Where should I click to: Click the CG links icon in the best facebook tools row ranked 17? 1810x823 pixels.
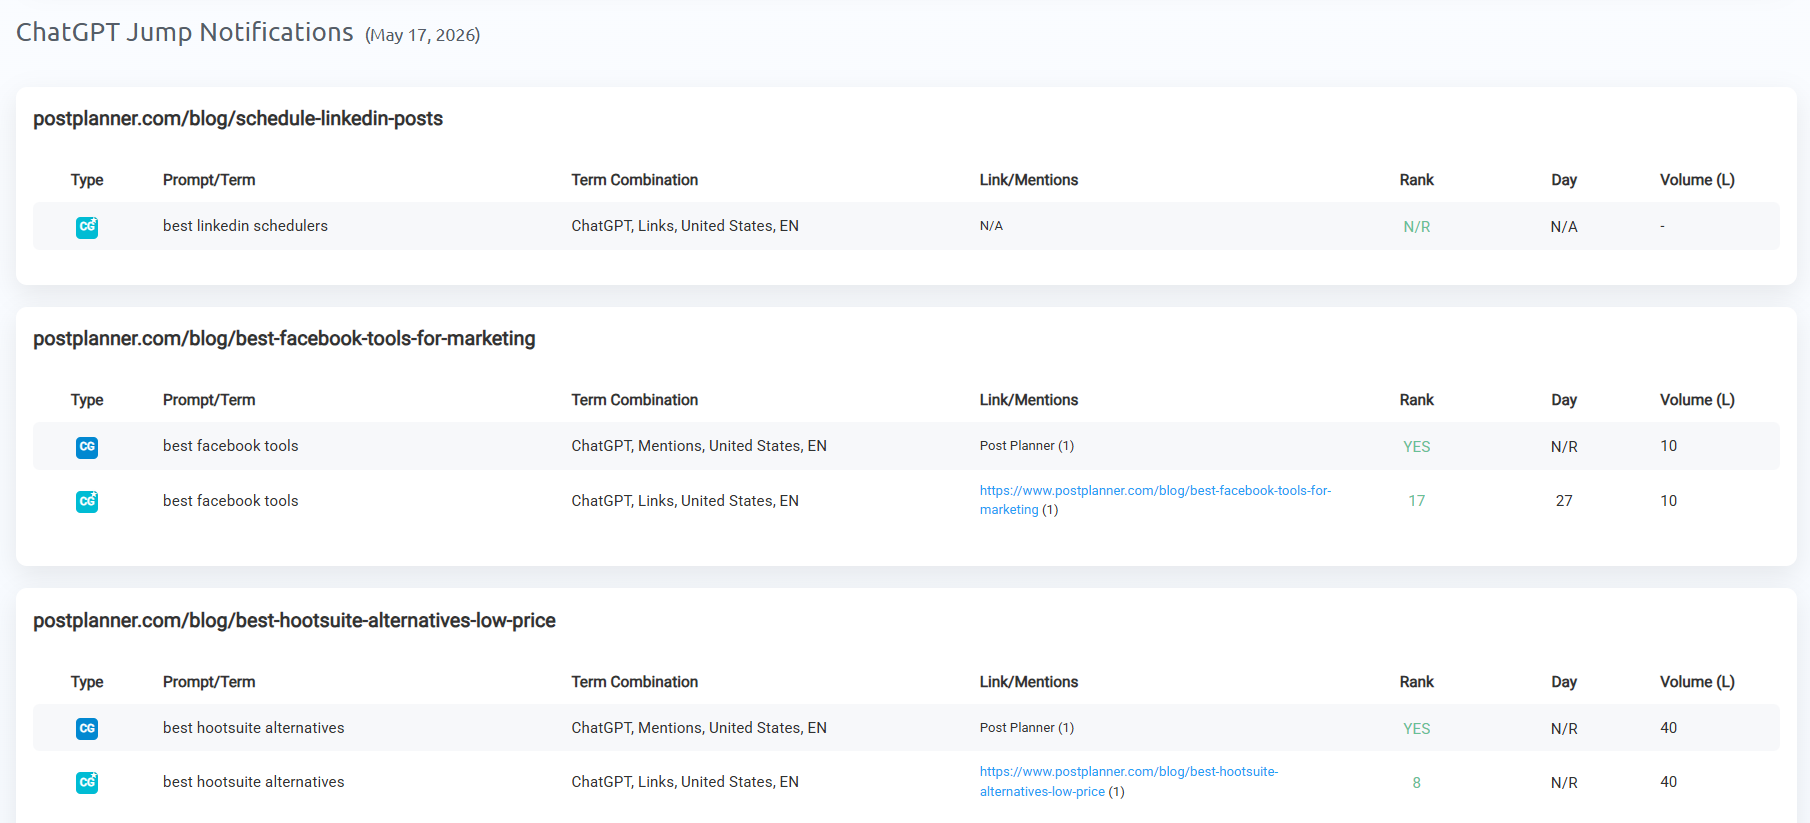pyautogui.click(x=87, y=501)
